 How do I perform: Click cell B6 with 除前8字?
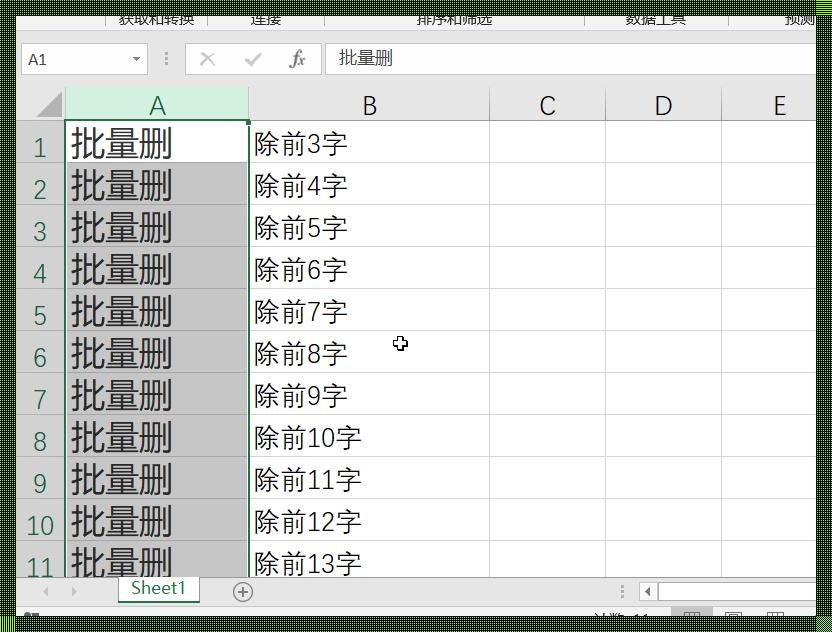tap(369, 352)
